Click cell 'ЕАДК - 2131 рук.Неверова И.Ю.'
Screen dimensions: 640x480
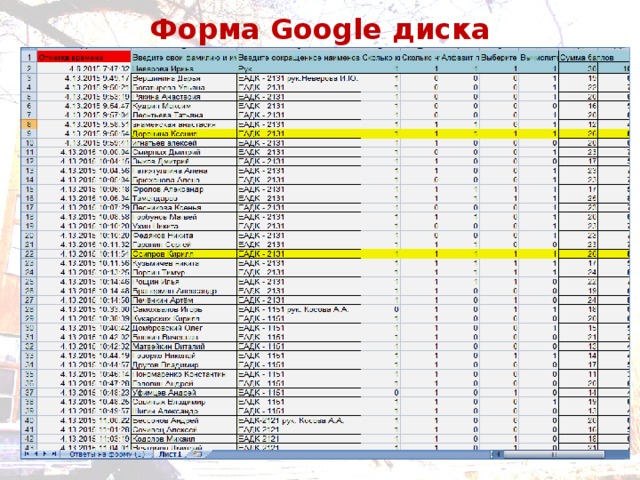pos(299,78)
